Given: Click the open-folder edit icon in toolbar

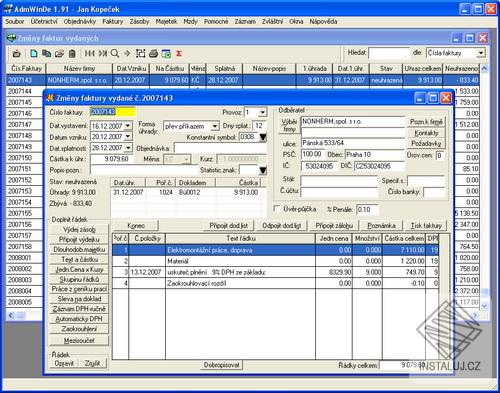Looking at the screenshot, I should (x=59, y=53).
